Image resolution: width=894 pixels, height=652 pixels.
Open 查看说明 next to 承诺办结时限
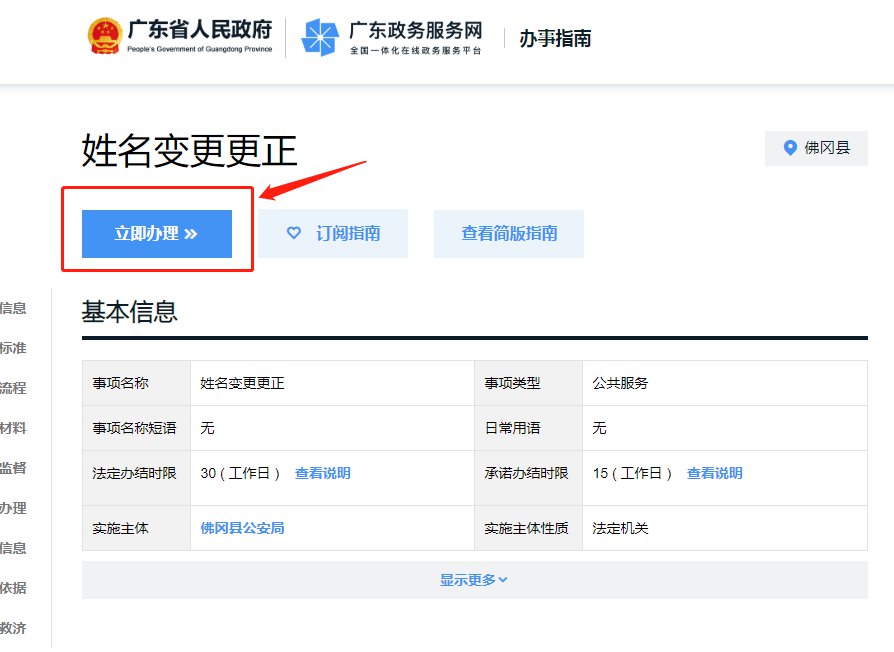[x=714, y=473]
